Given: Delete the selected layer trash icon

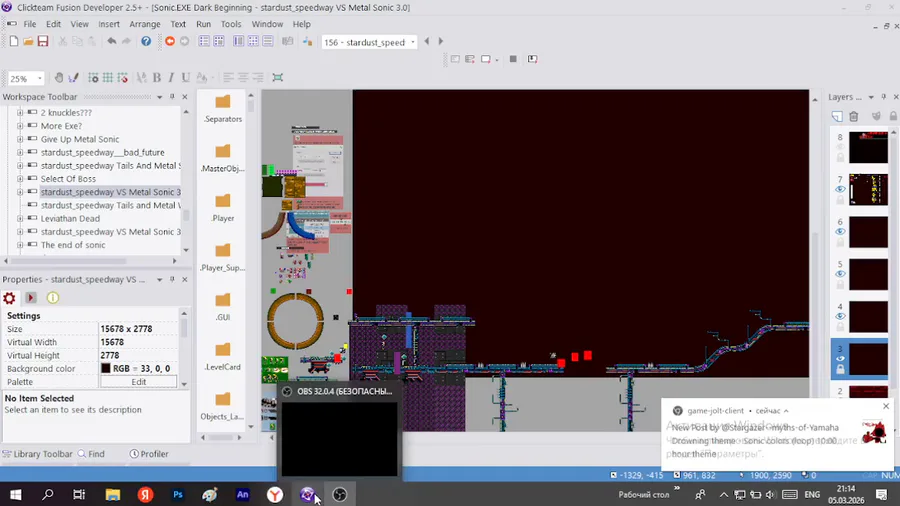Looking at the screenshot, I should [854, 116].
